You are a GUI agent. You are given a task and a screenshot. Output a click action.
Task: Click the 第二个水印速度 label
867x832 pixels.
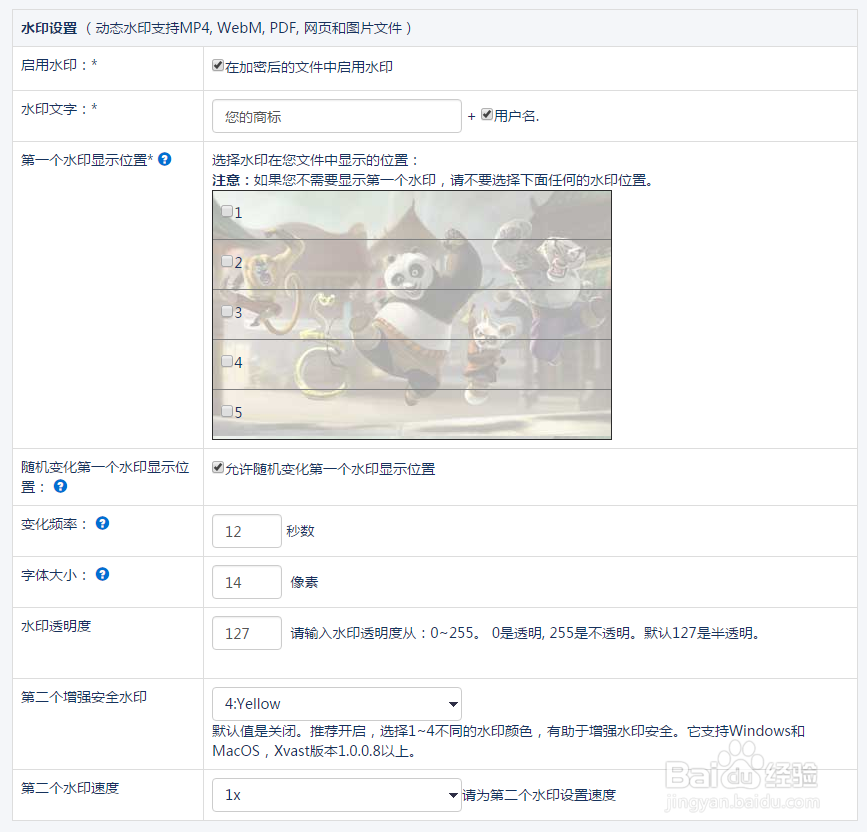pyautogui.click(x=70, y=788)
